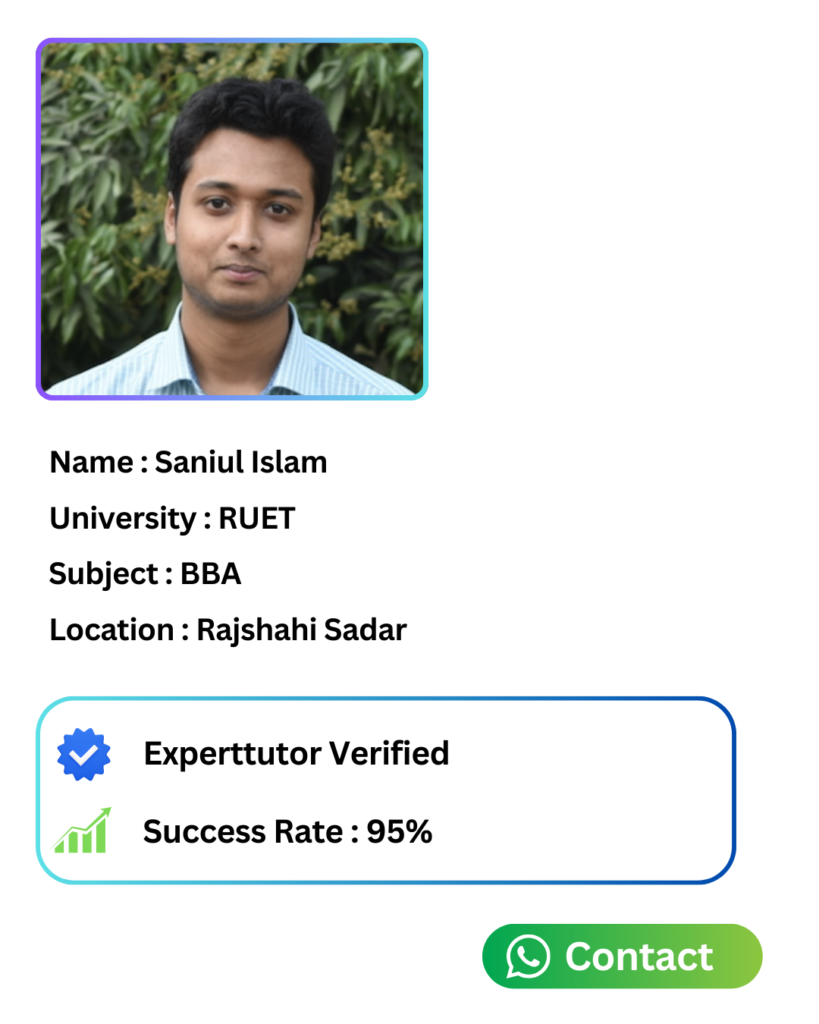Select the location 'Rajshahi Sadar'
Screen dimensions: 819x1024
301,630
